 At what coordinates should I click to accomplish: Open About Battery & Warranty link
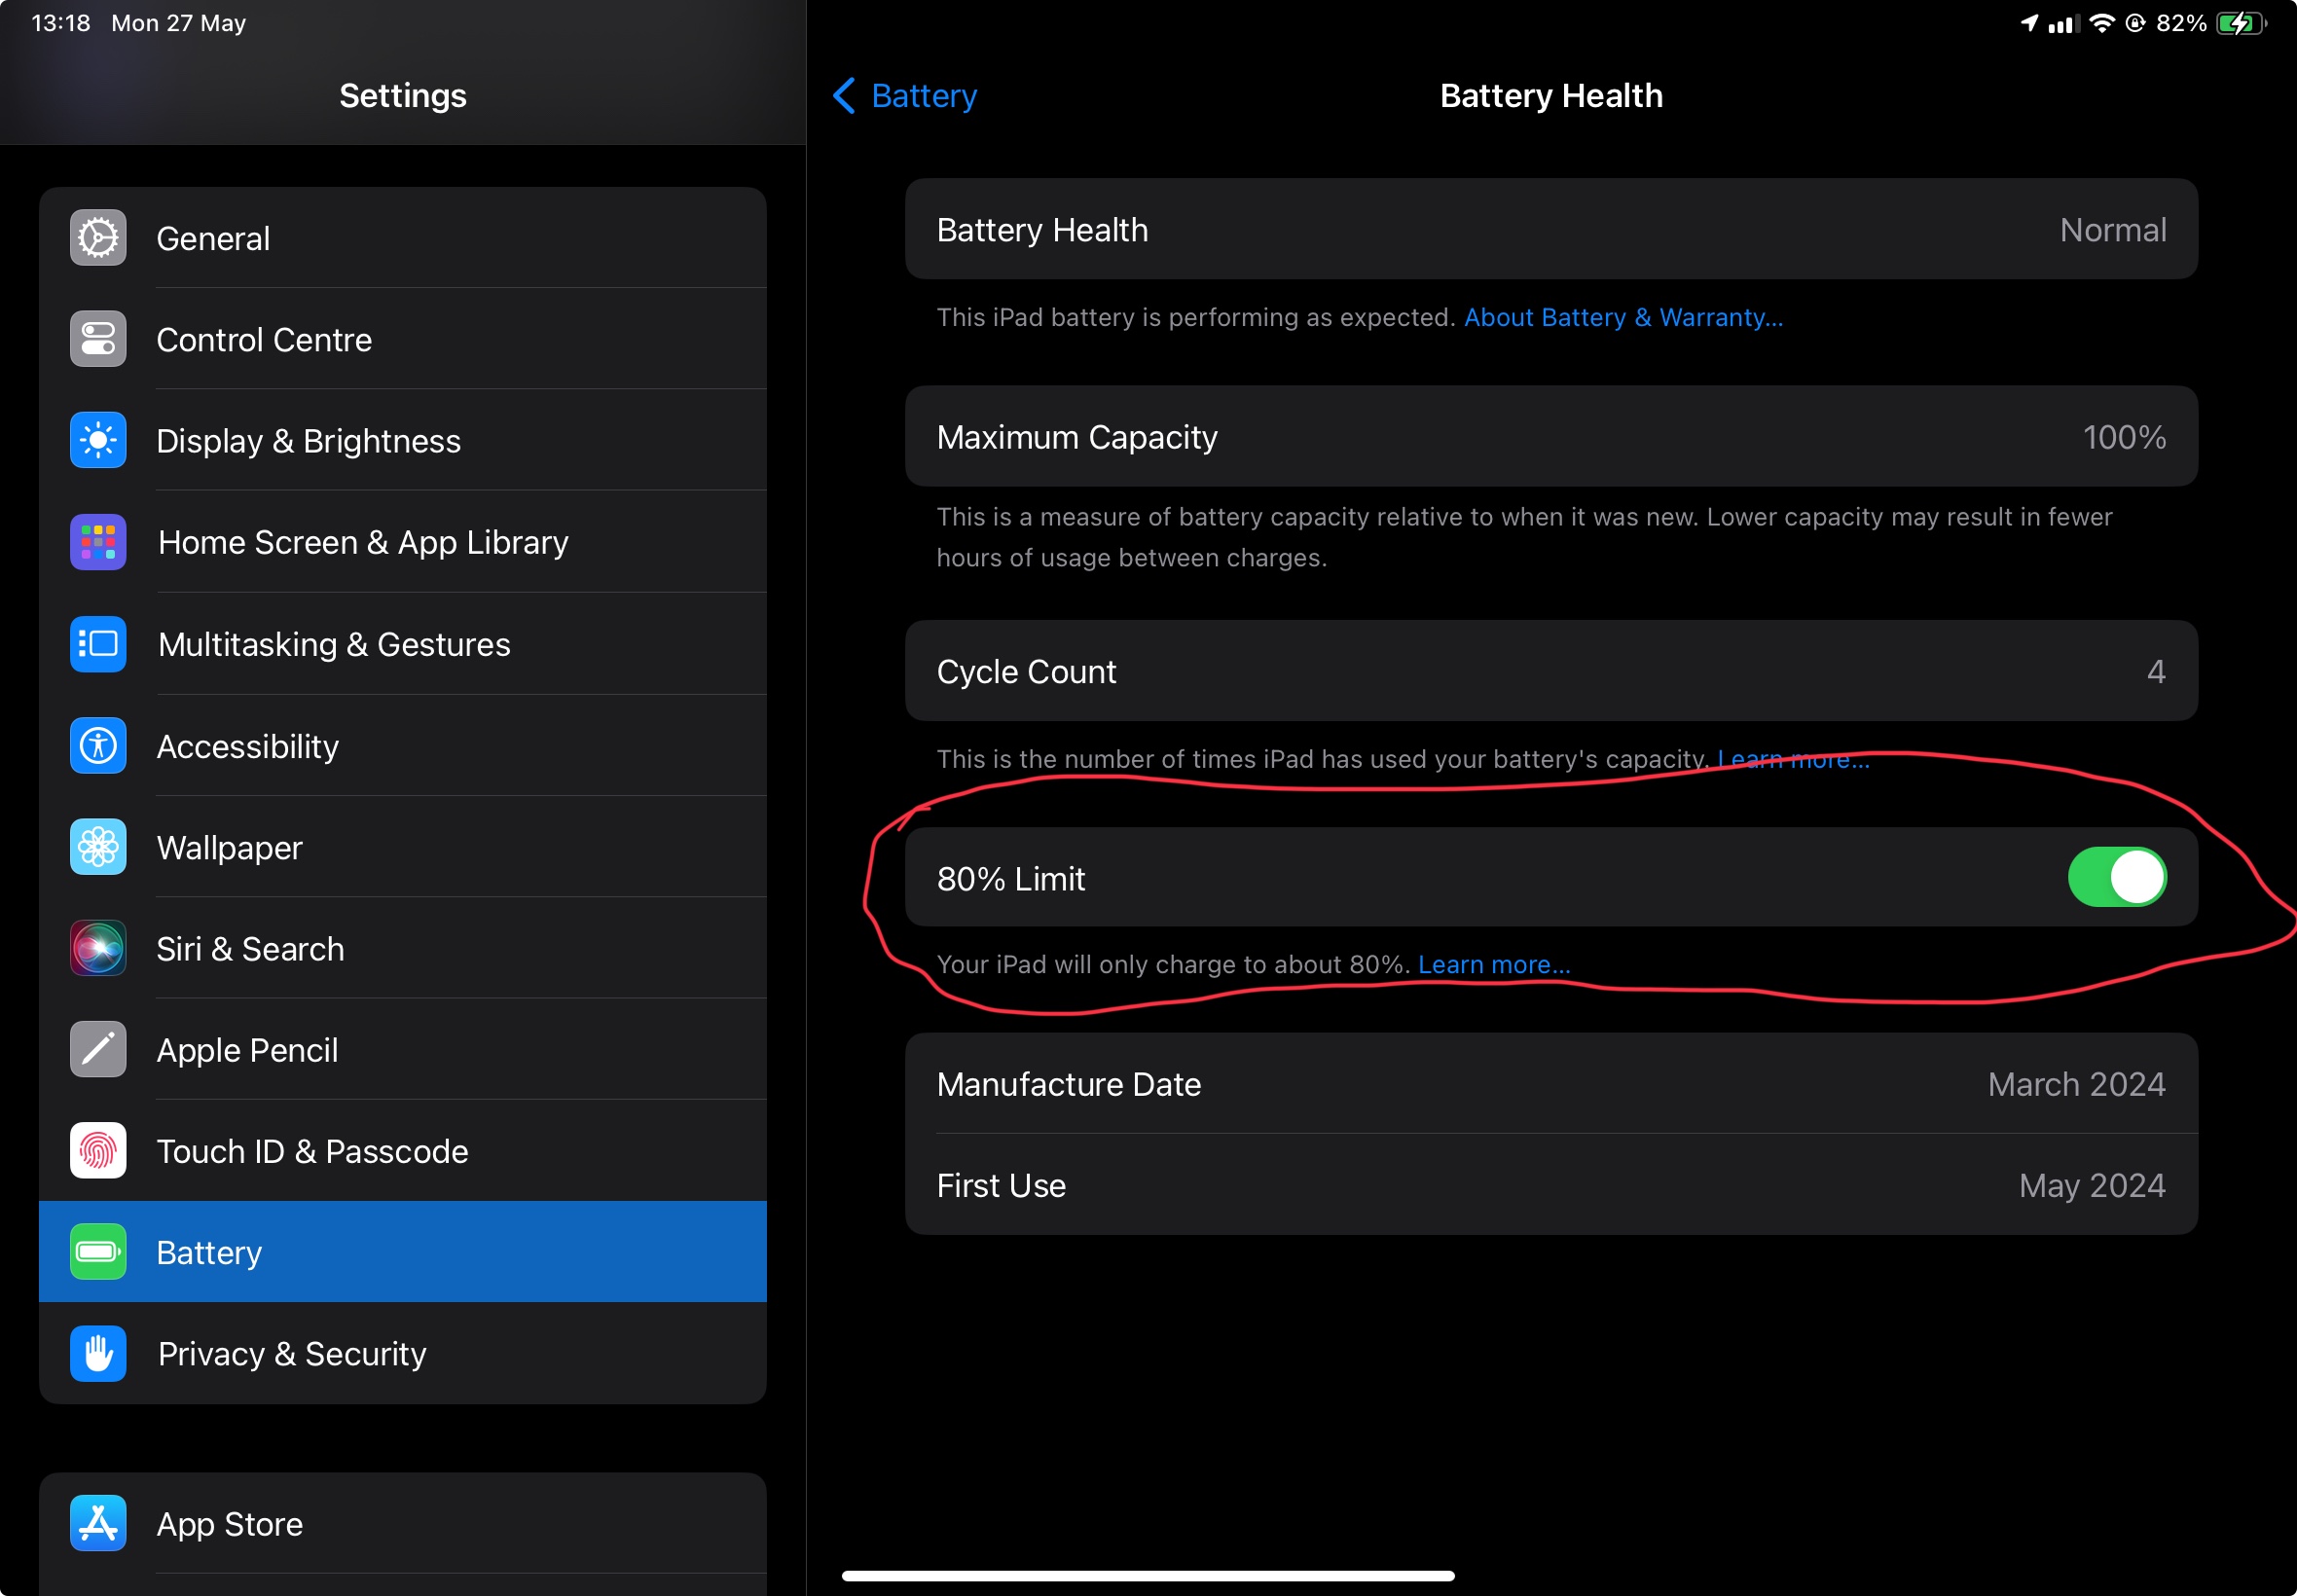1622,317
